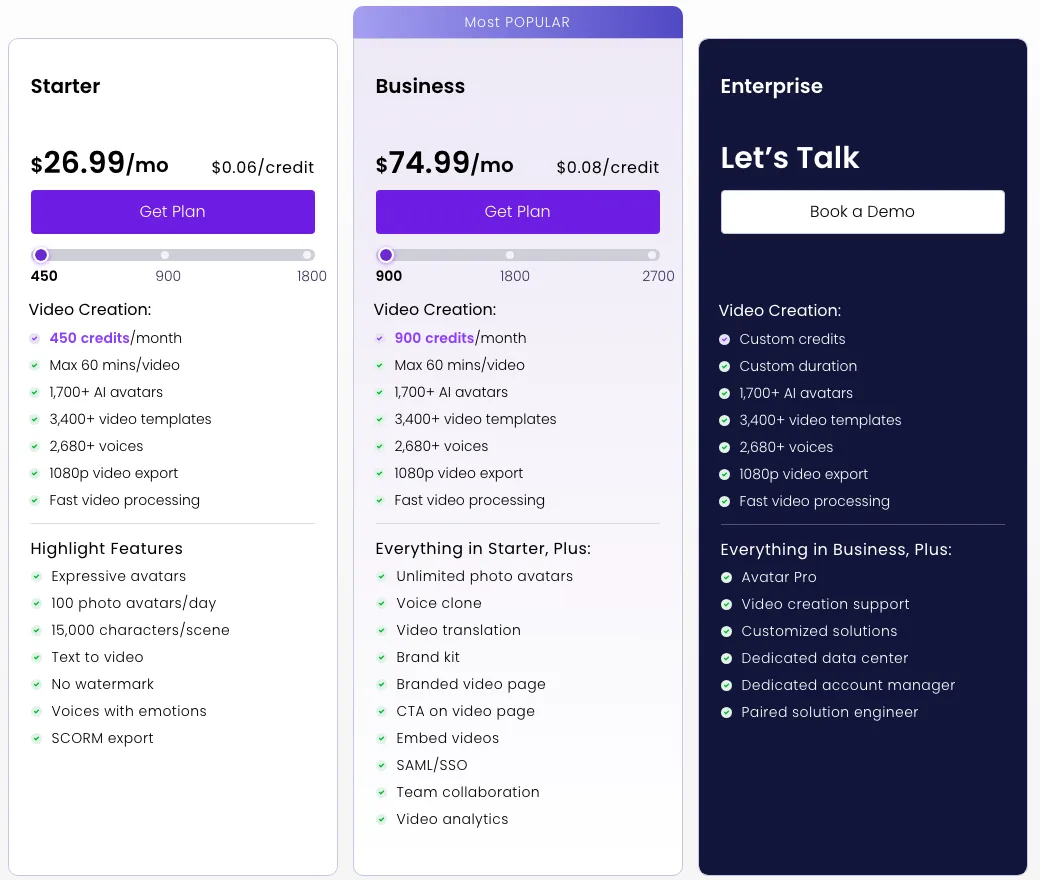Viewport: 1040px width, 880px height.
Task: Click checkmark beside Brand kit
Action: [381, 657]
